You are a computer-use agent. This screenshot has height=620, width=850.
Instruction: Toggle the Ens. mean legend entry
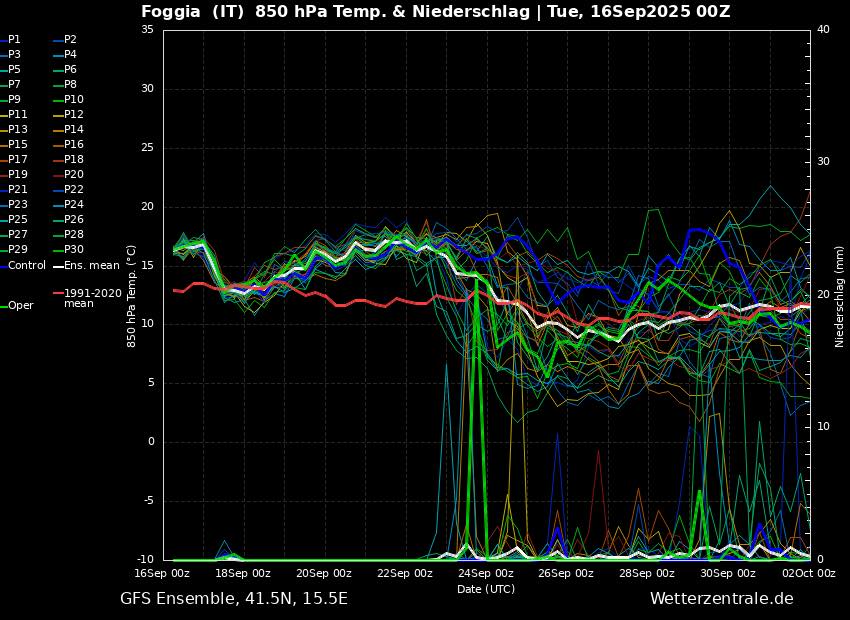point(91,265)
